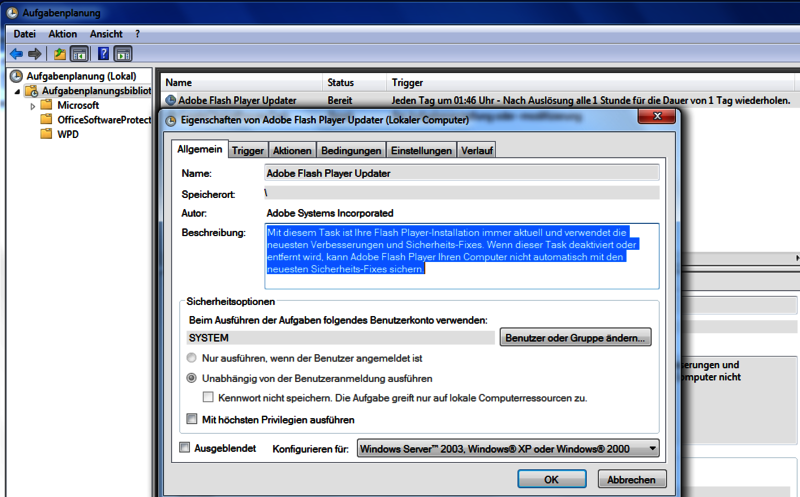Toggle the Ausgeblendet checkbox

click(x=184, y=448)
